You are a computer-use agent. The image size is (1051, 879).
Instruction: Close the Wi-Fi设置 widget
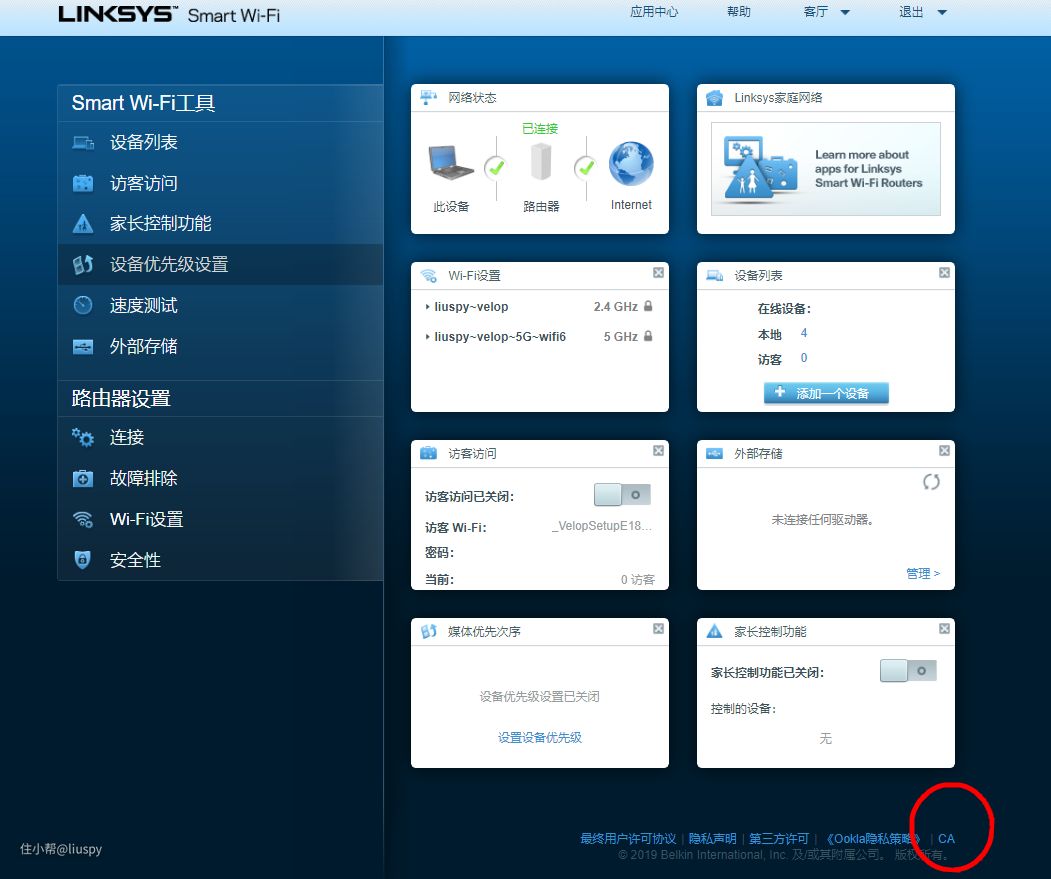658,273
